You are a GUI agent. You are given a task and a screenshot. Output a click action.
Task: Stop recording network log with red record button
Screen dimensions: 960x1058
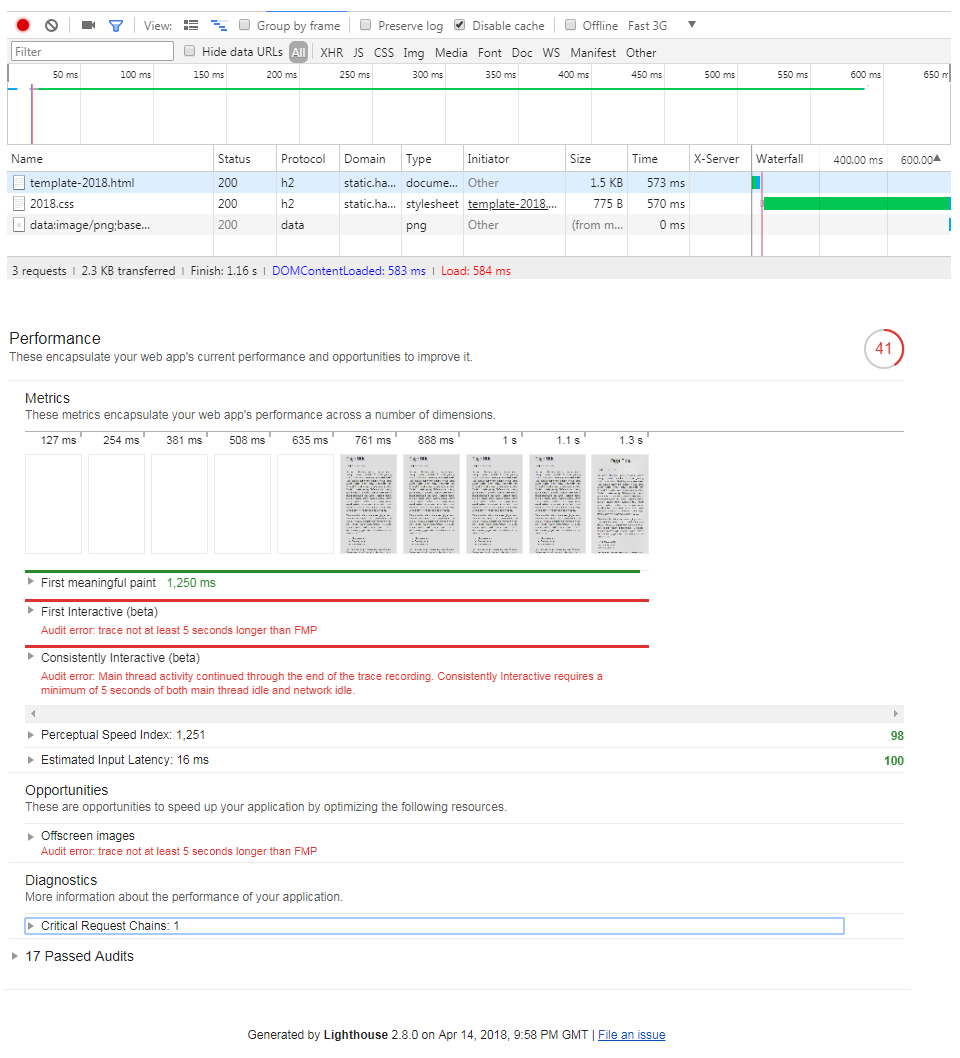[23, 25]
